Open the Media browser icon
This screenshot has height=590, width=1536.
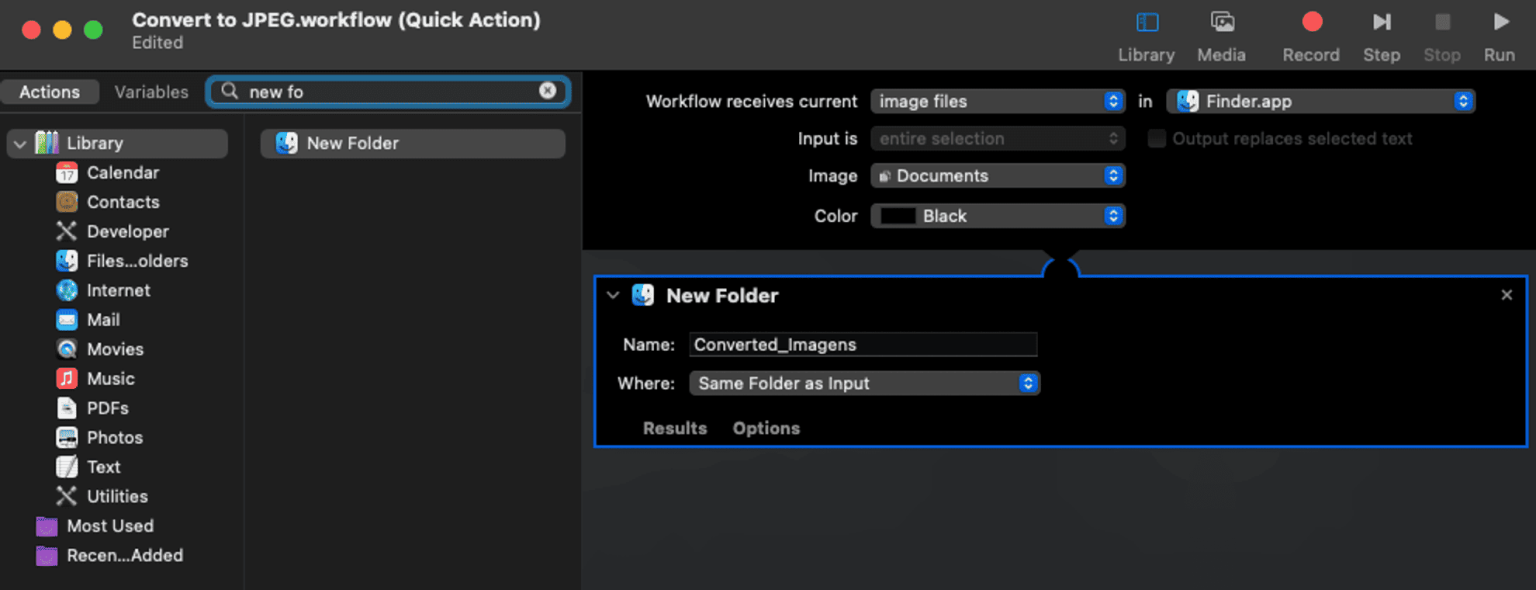coord(1221,23)
